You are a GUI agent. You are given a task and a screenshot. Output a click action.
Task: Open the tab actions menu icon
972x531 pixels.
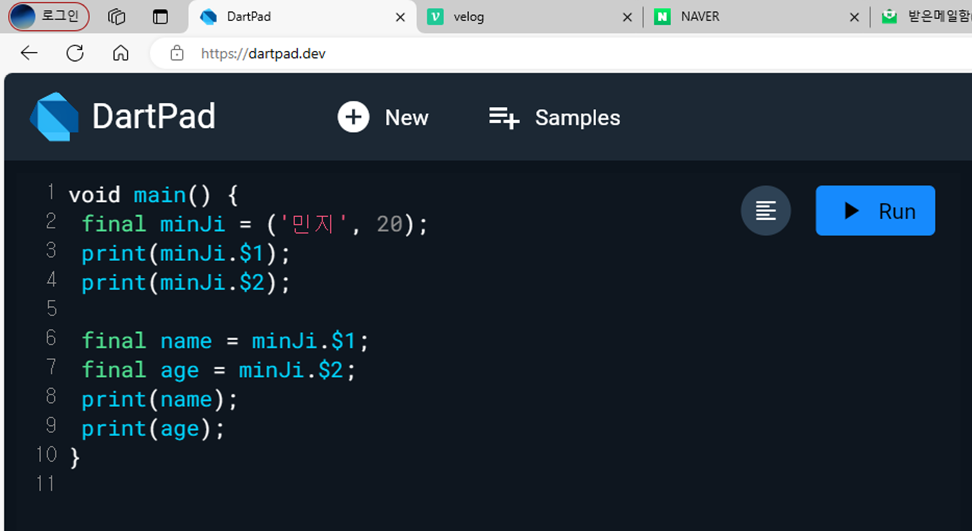click(x=160, y=17)
